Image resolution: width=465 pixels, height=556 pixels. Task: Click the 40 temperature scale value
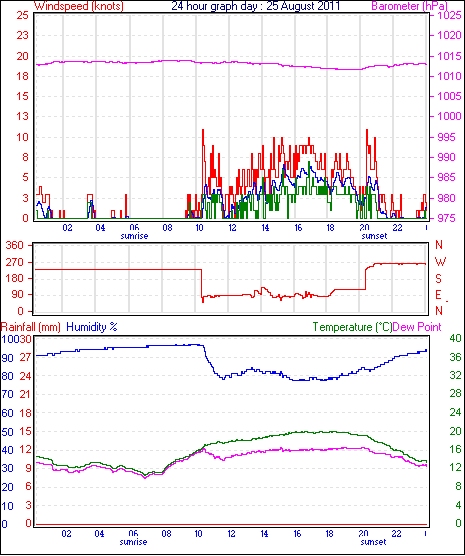point(455,338)
